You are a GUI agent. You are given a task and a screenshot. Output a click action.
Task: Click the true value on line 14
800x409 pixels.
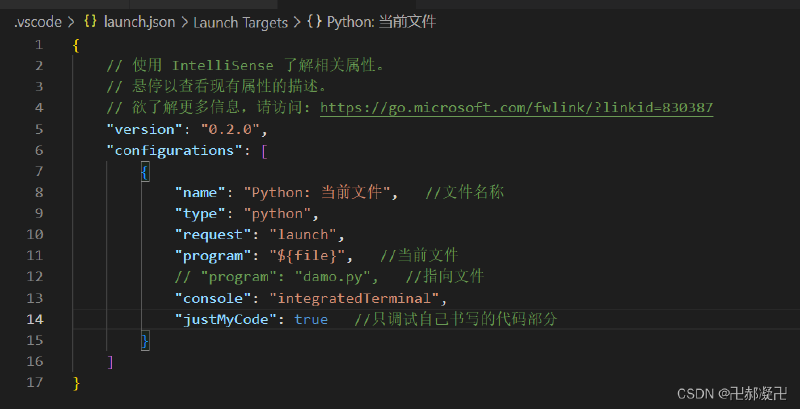click(x=311, y=319)
